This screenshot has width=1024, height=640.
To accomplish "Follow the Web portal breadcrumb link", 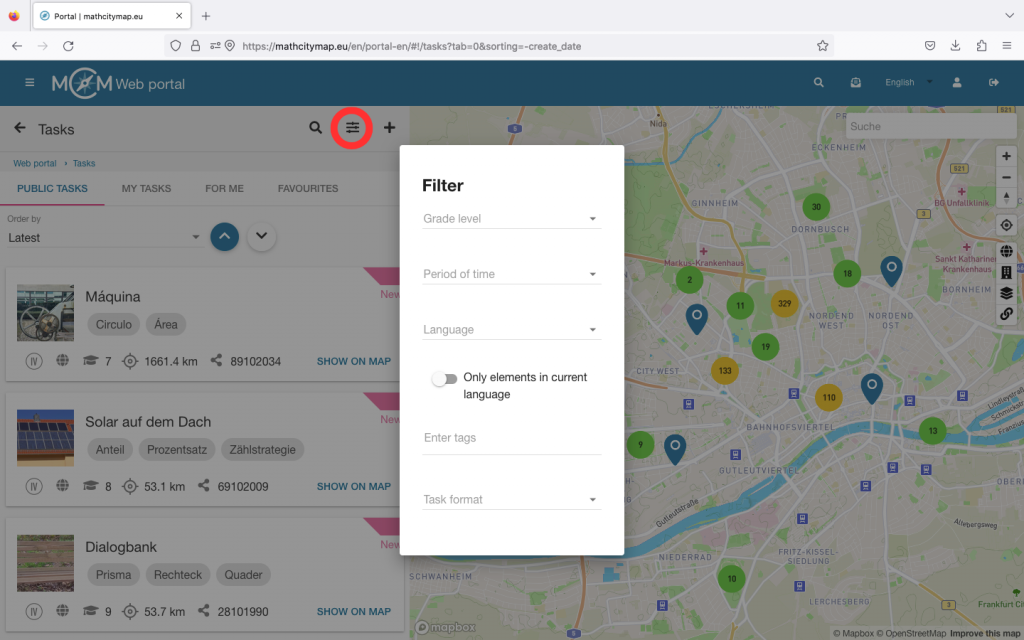I will [x=34, y=163].
